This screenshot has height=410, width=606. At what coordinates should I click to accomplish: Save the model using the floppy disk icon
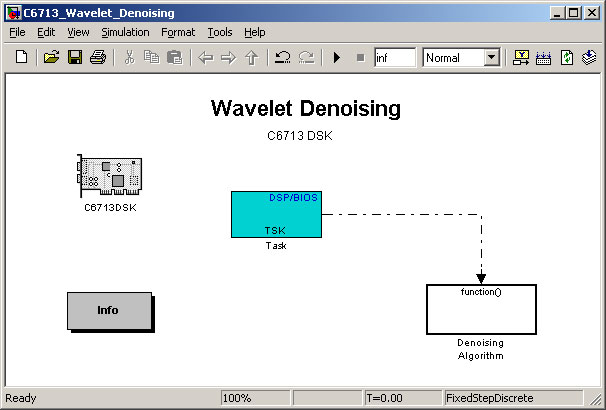(75, 57)
